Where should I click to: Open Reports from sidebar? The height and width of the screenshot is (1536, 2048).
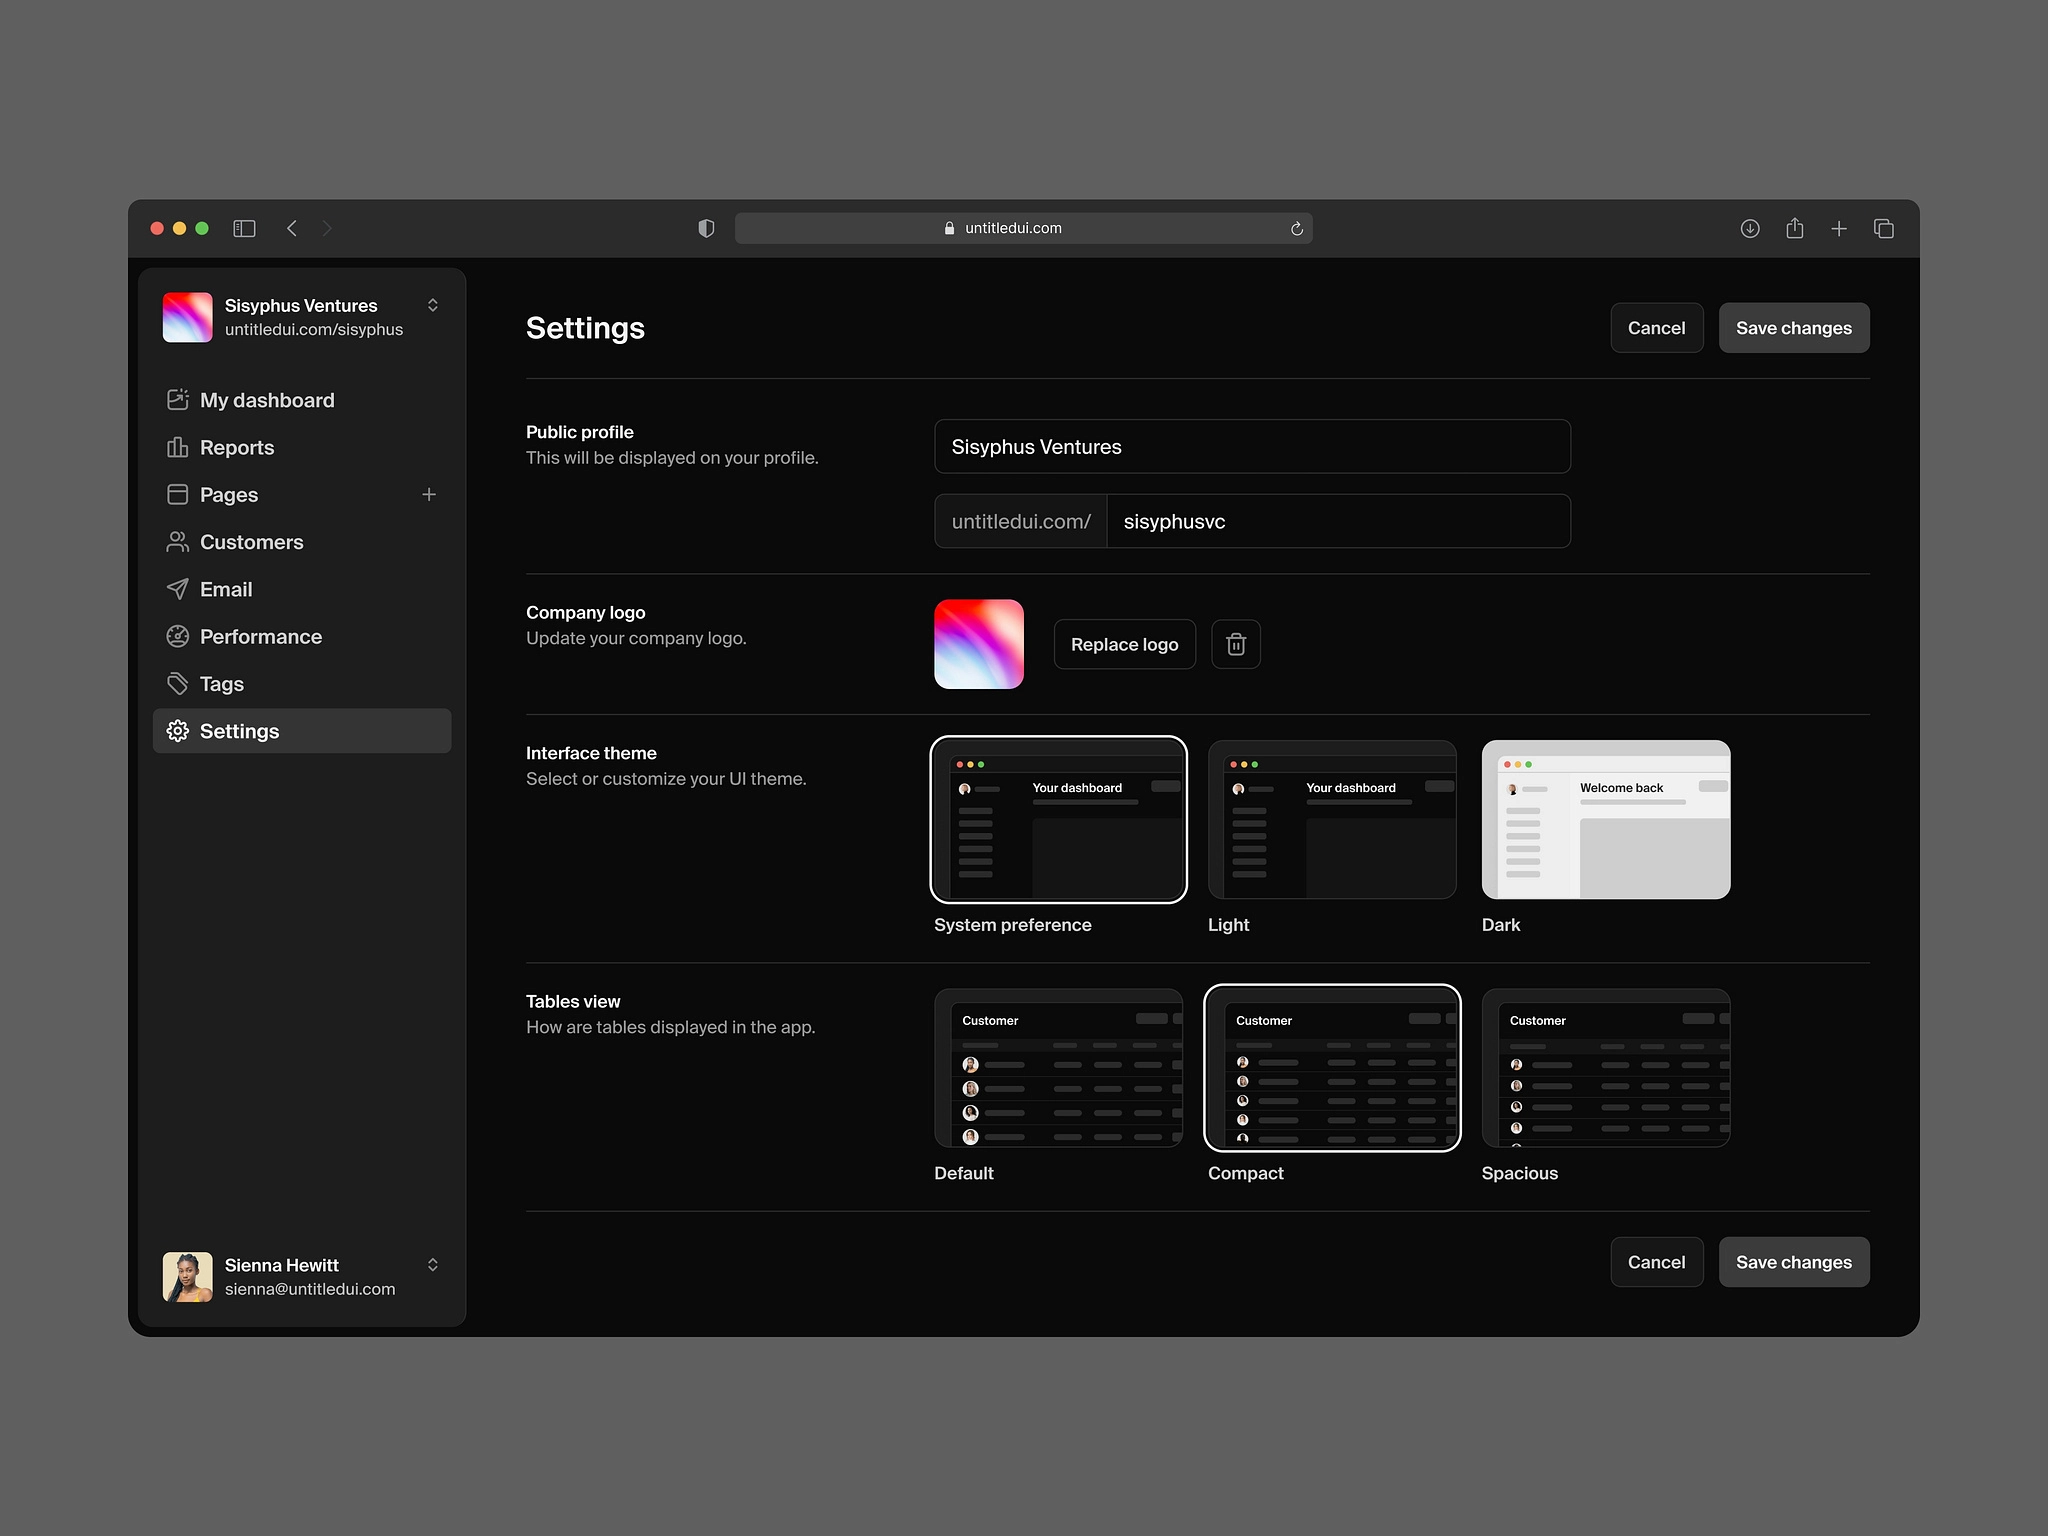[x=302, y=447]
